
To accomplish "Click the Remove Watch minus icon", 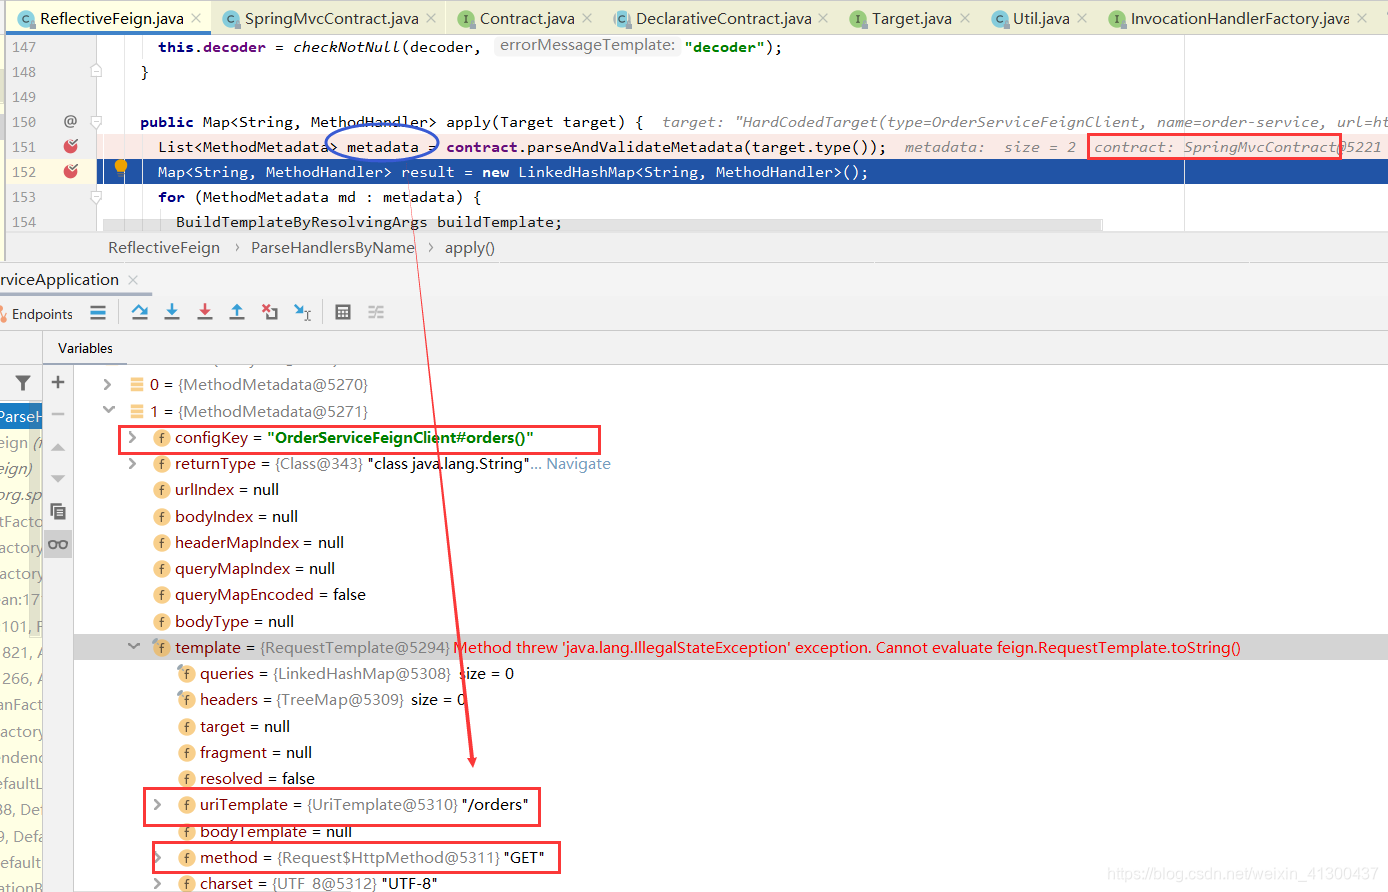I will (x=58, y=414).
